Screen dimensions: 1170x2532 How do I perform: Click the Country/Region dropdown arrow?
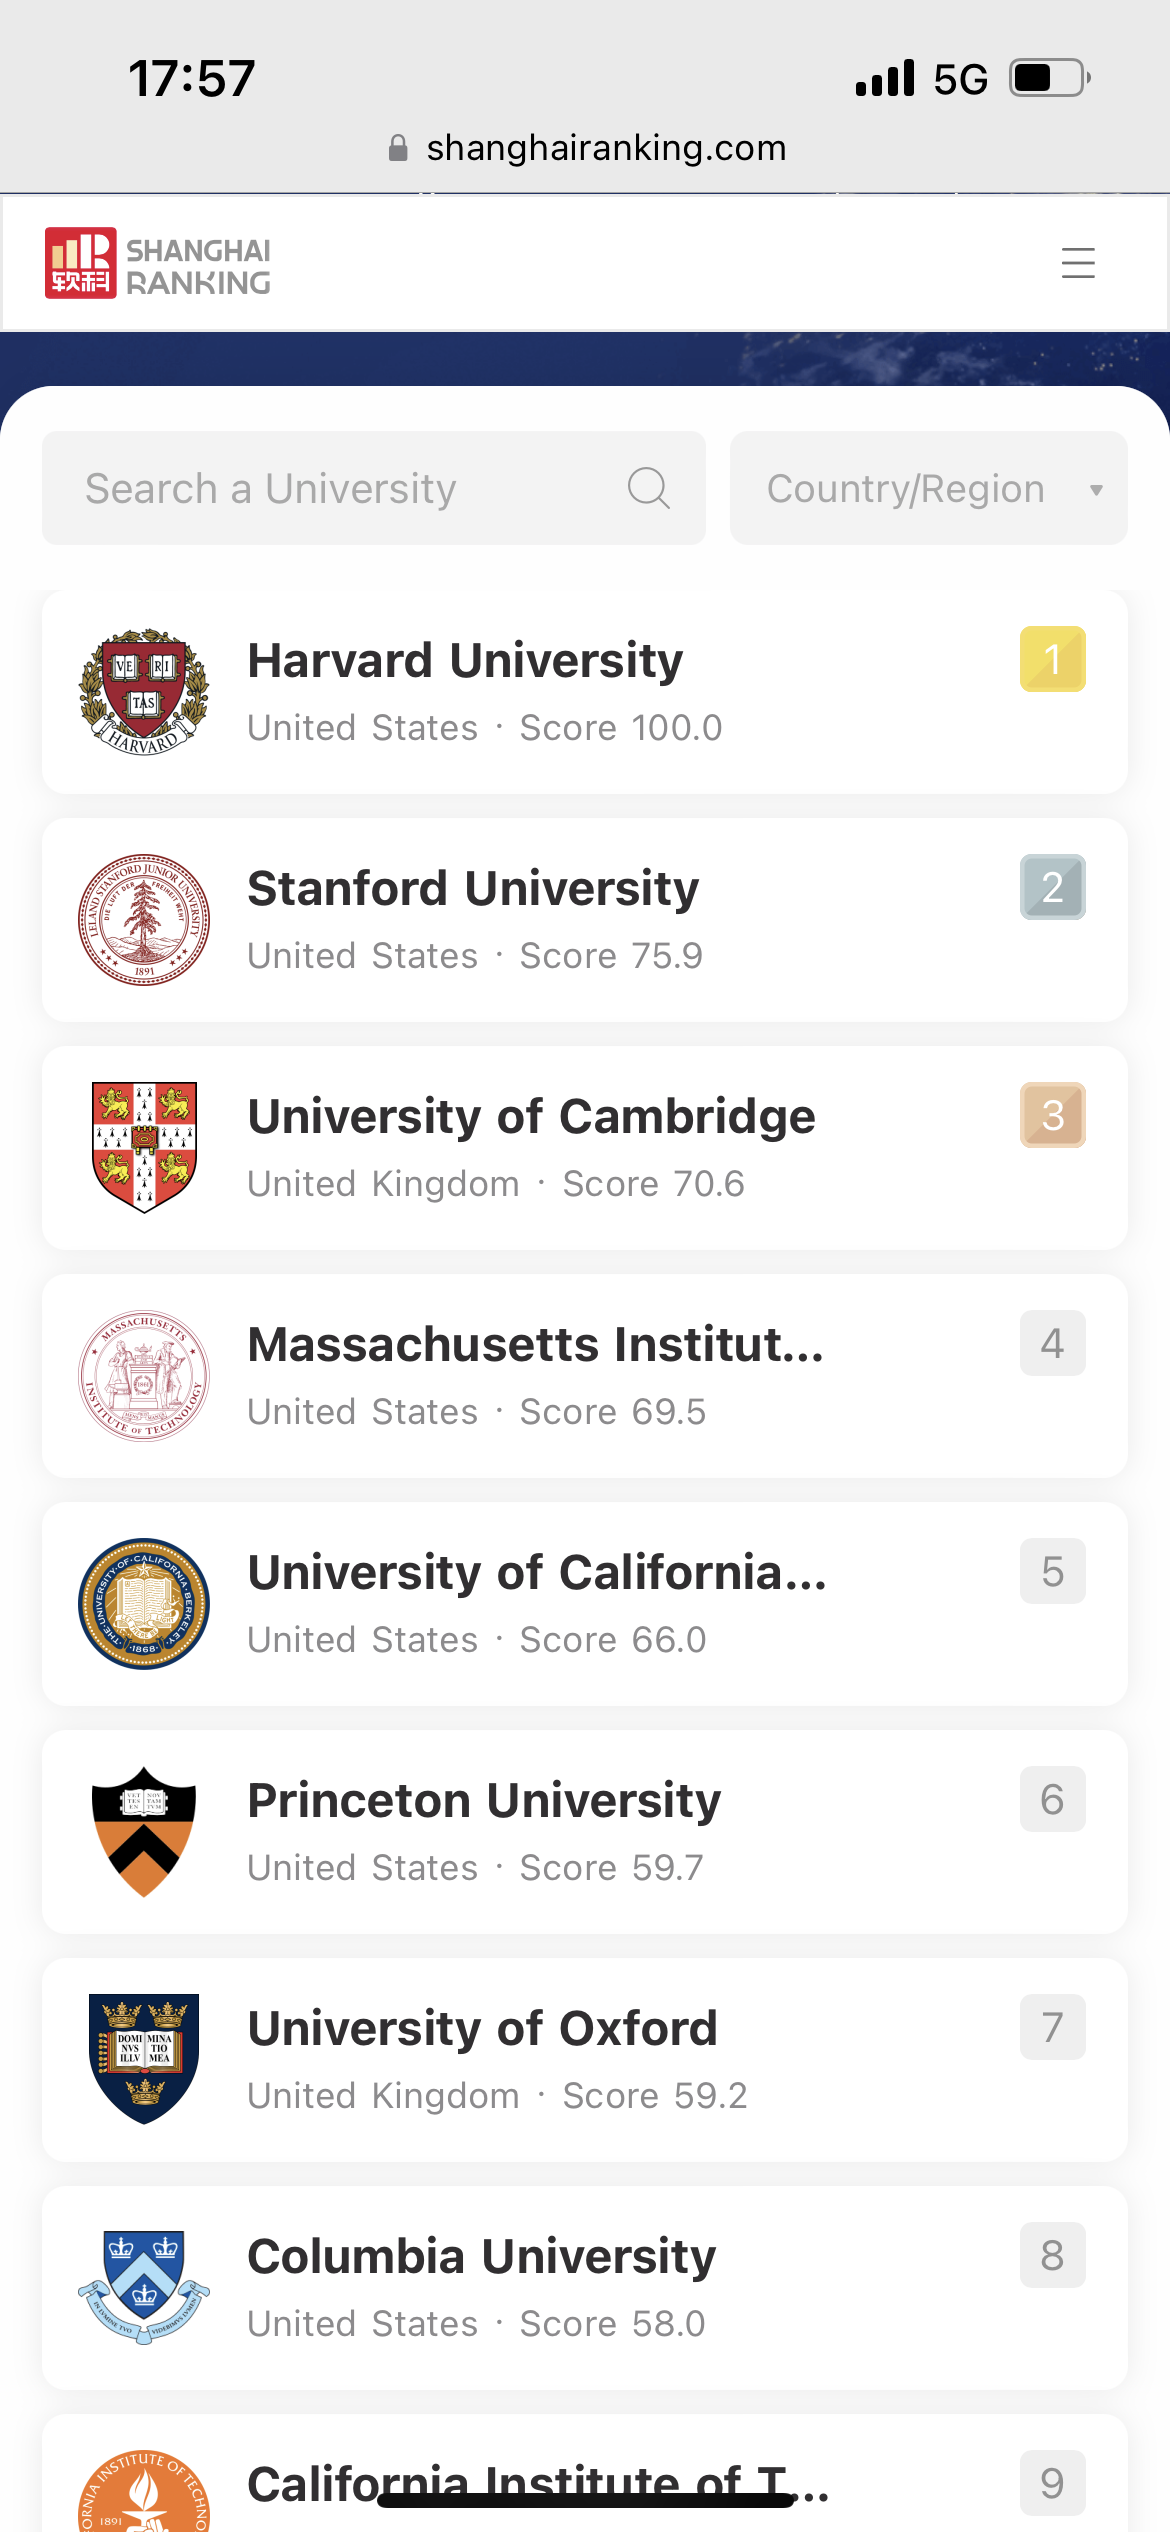pos(1096,490)
